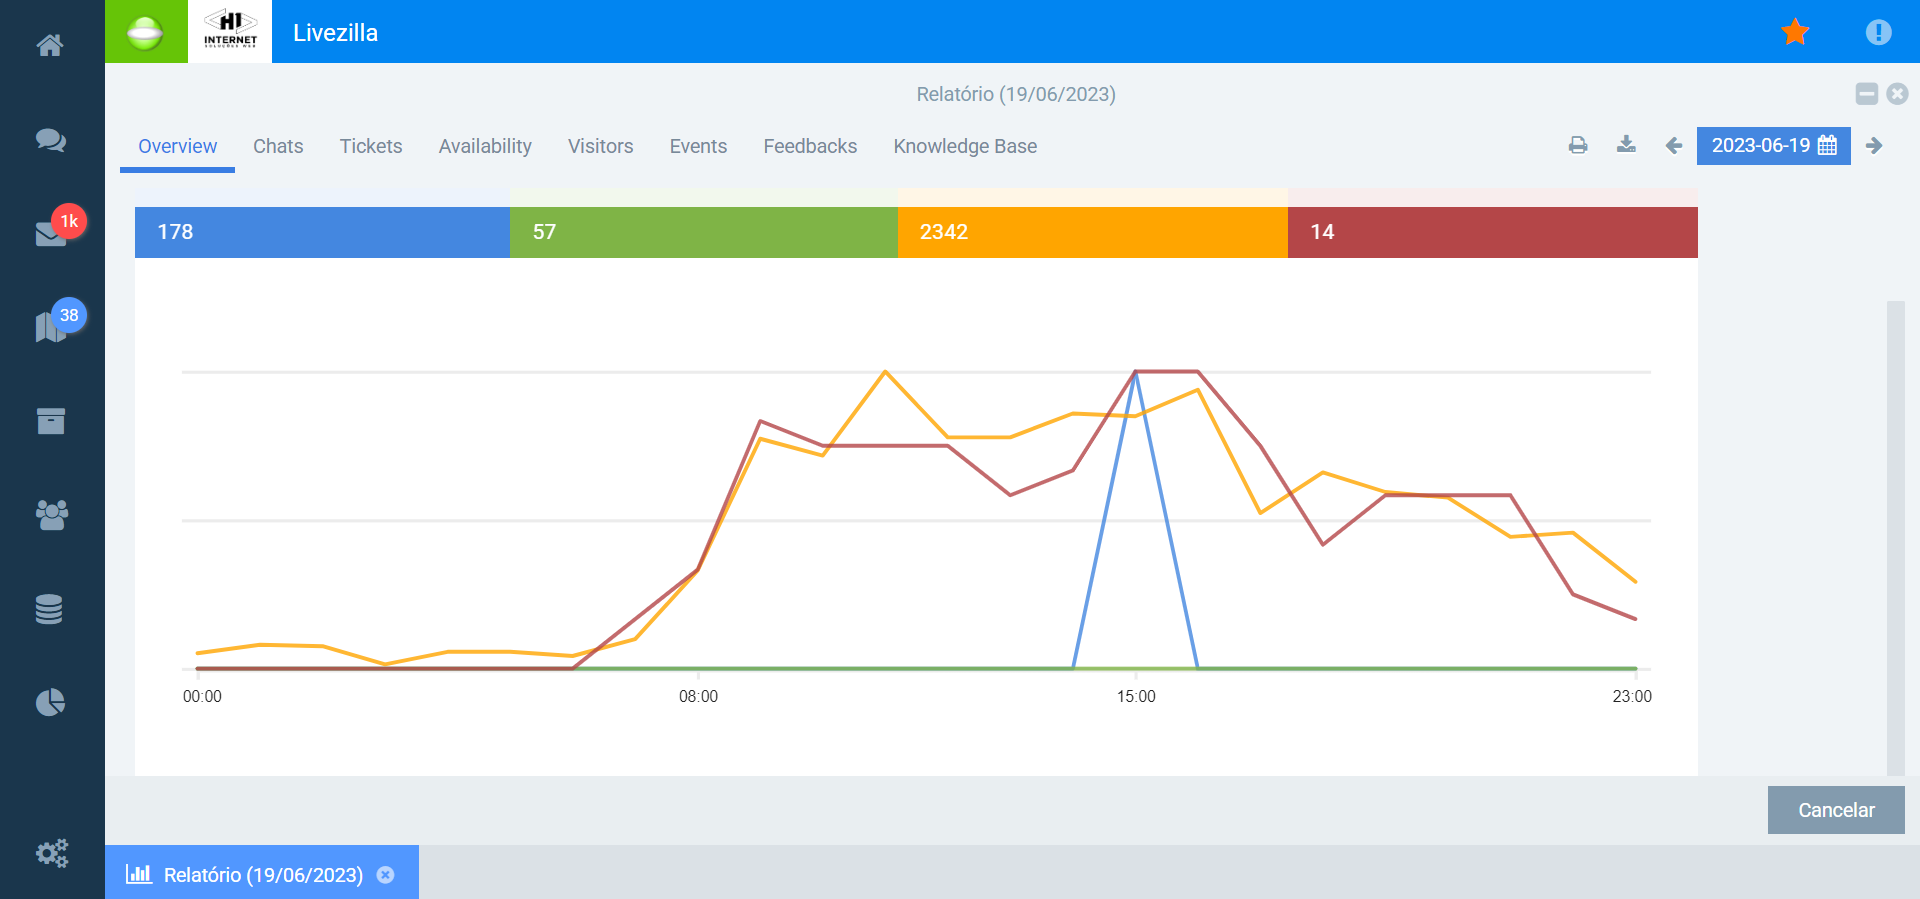
Task: Open the tickets envelope icon with the 1k badge
Action: click(x=52, y=232)
